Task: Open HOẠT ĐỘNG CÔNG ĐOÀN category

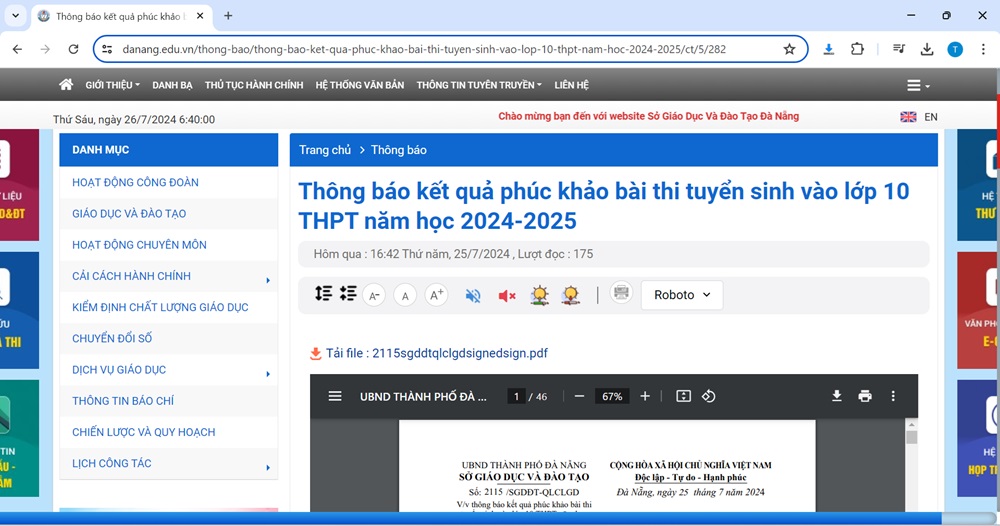Action: click(x=168, y=182)
